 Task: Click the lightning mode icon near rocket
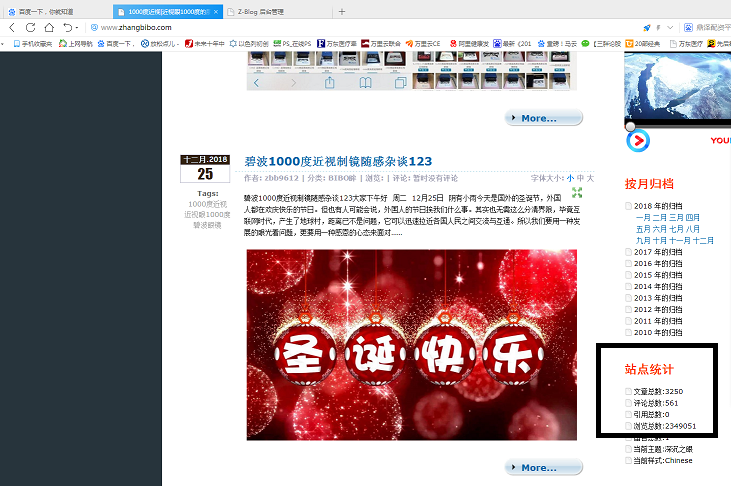tap(658, 28)
